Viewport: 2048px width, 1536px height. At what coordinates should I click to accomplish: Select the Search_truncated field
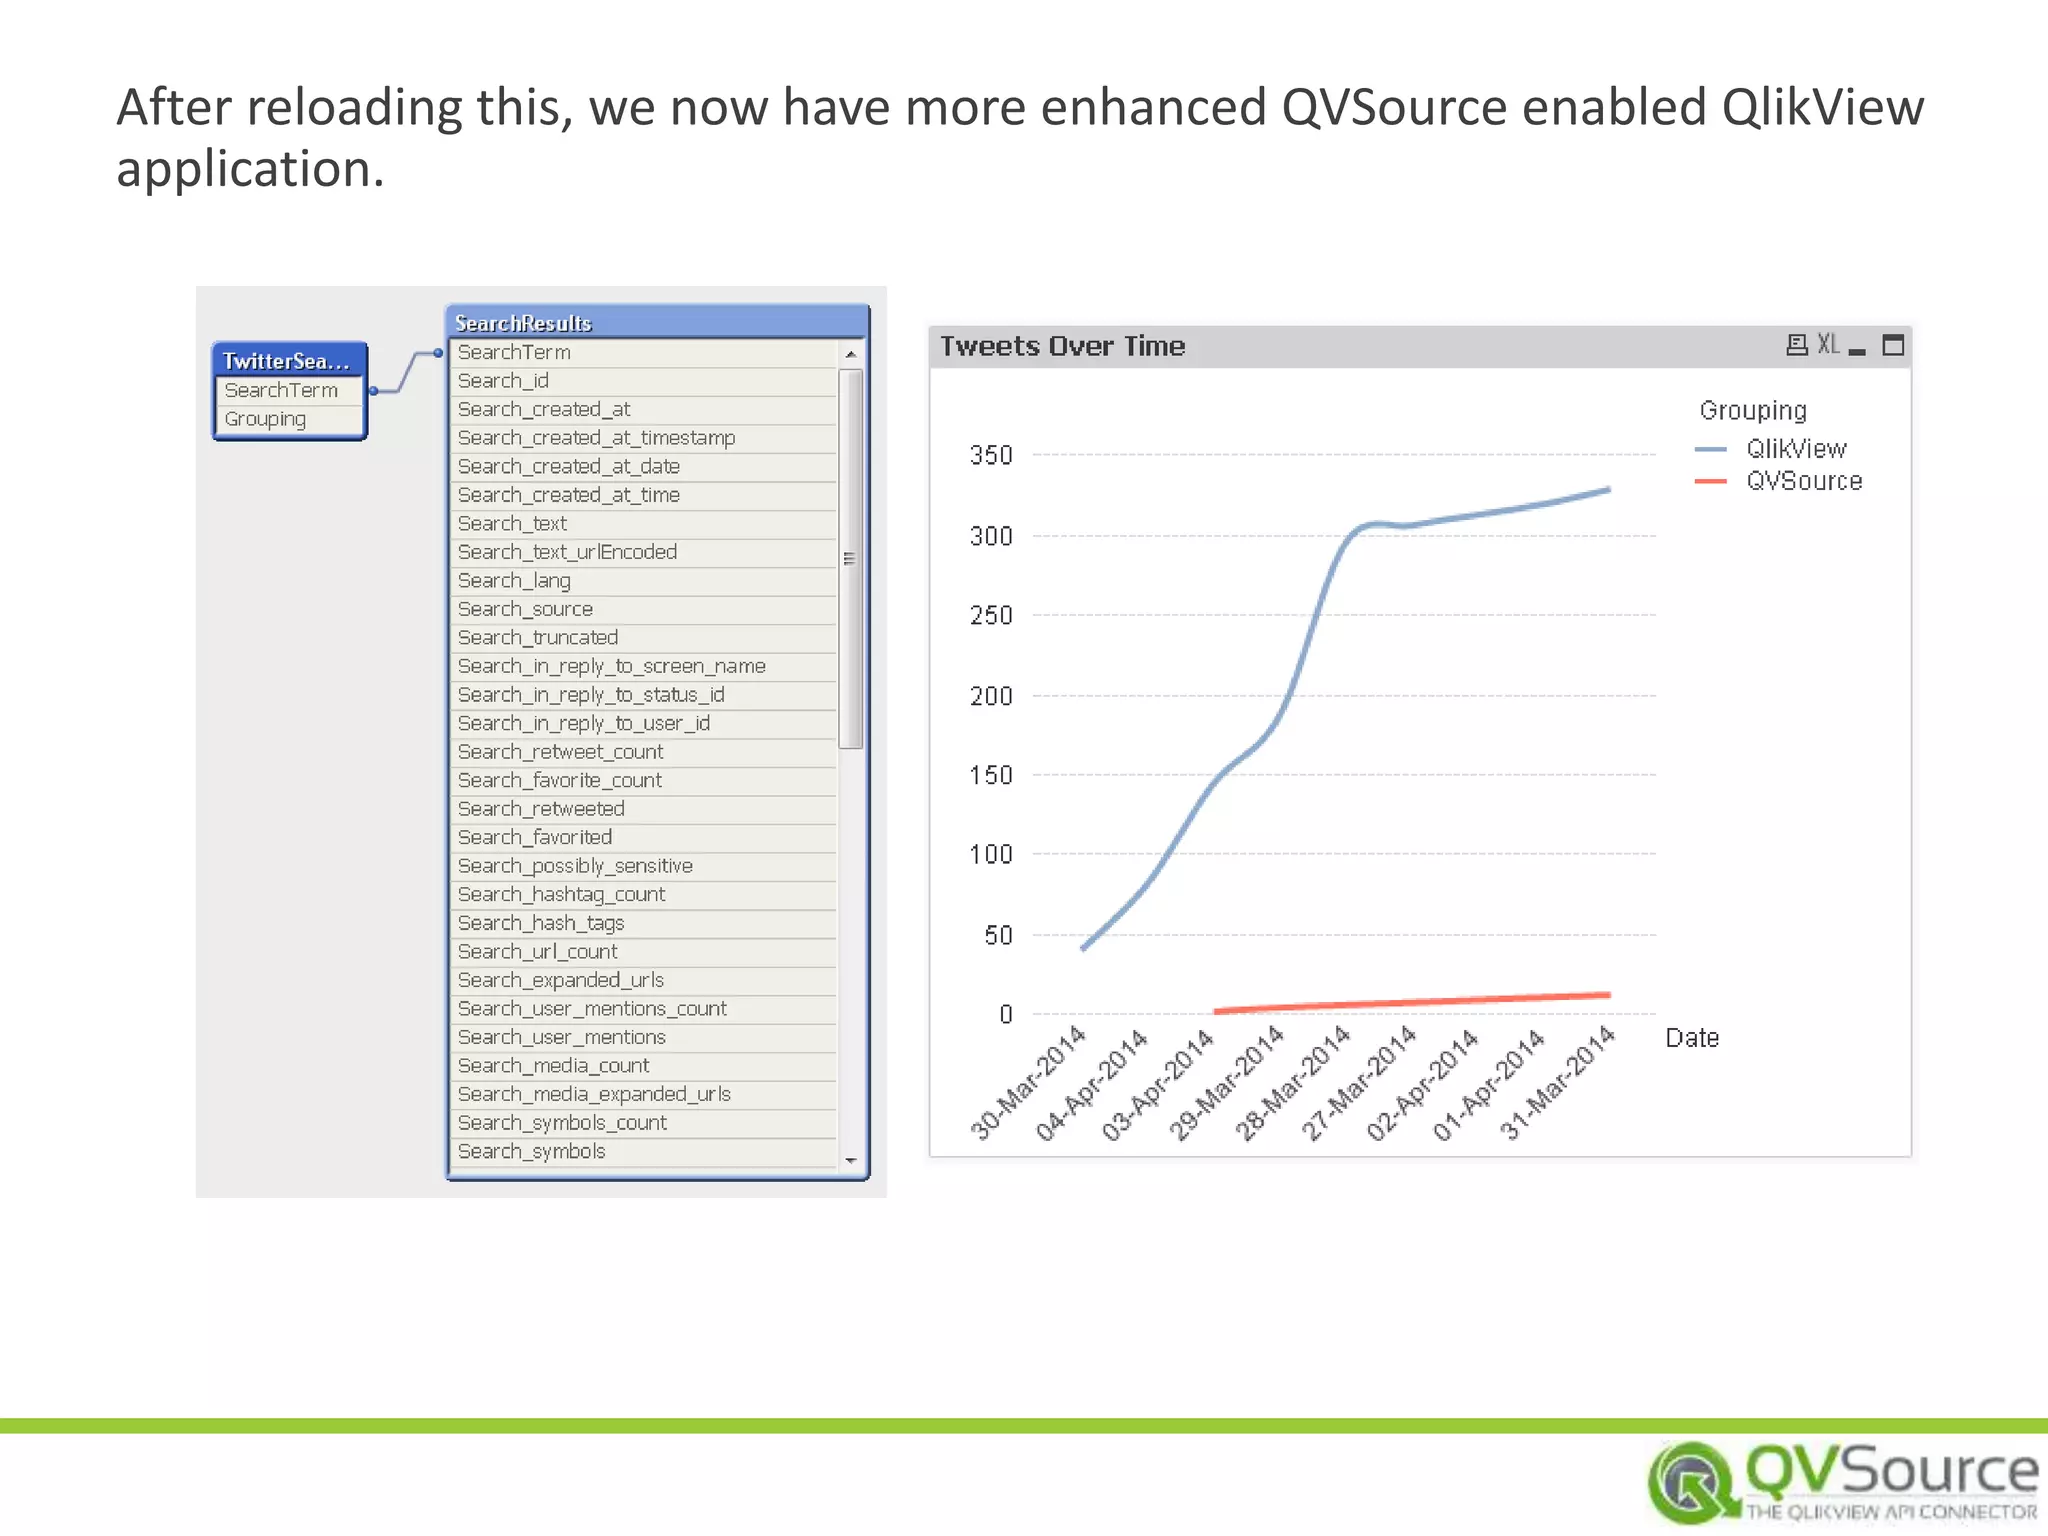click(643, 637)
